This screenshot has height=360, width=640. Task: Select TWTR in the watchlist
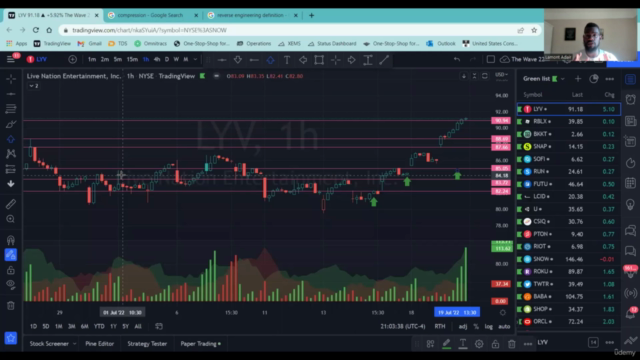tap(569, 284)
